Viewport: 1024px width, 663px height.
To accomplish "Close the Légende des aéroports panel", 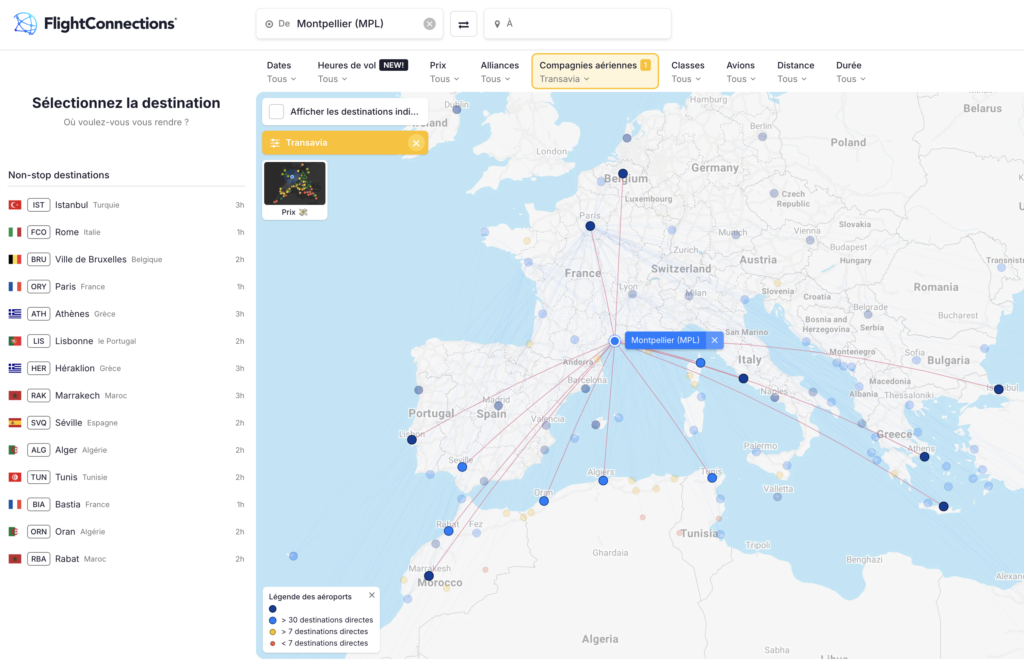I will [372, 595].
